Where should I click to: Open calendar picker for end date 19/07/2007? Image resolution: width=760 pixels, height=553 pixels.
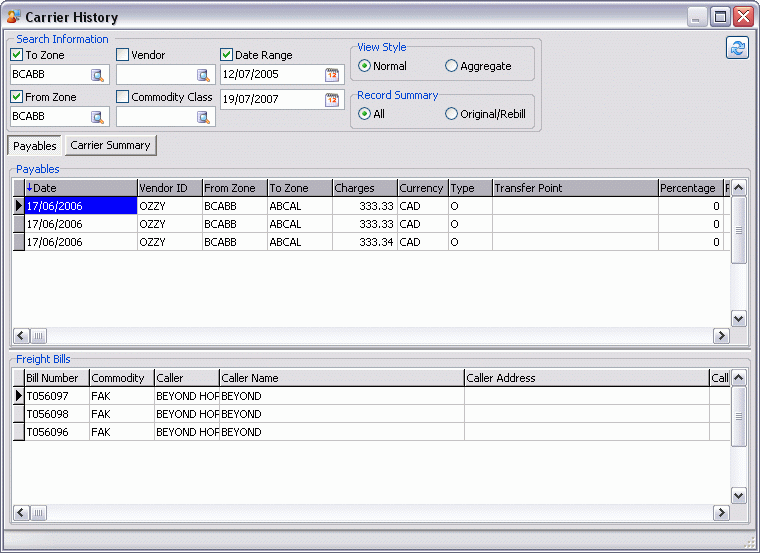332,99
